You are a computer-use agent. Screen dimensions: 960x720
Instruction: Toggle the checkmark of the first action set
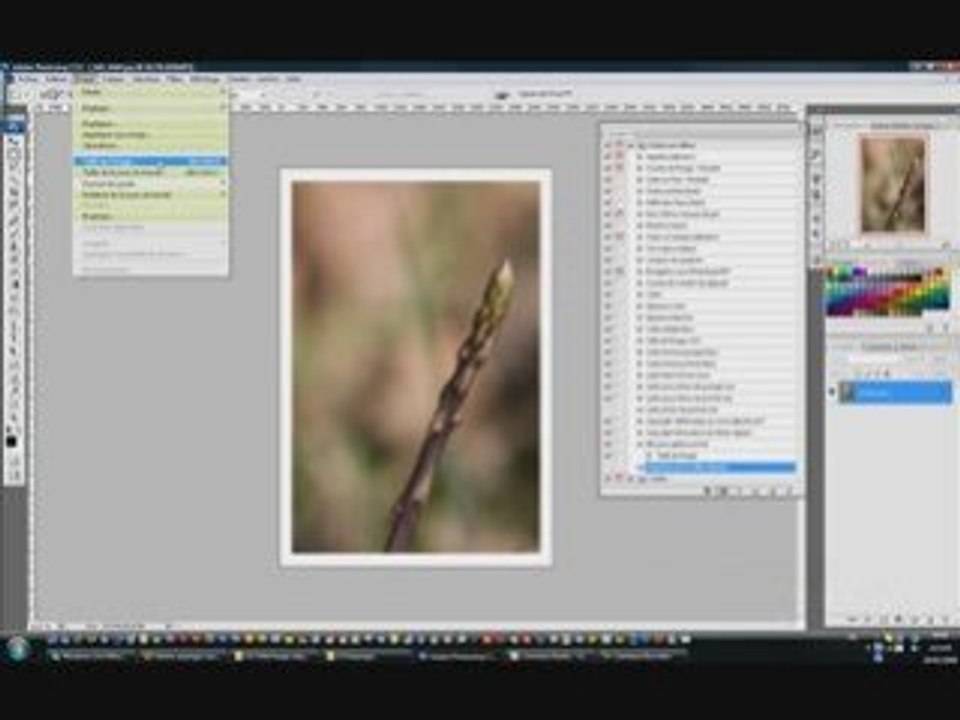point(607,146)
